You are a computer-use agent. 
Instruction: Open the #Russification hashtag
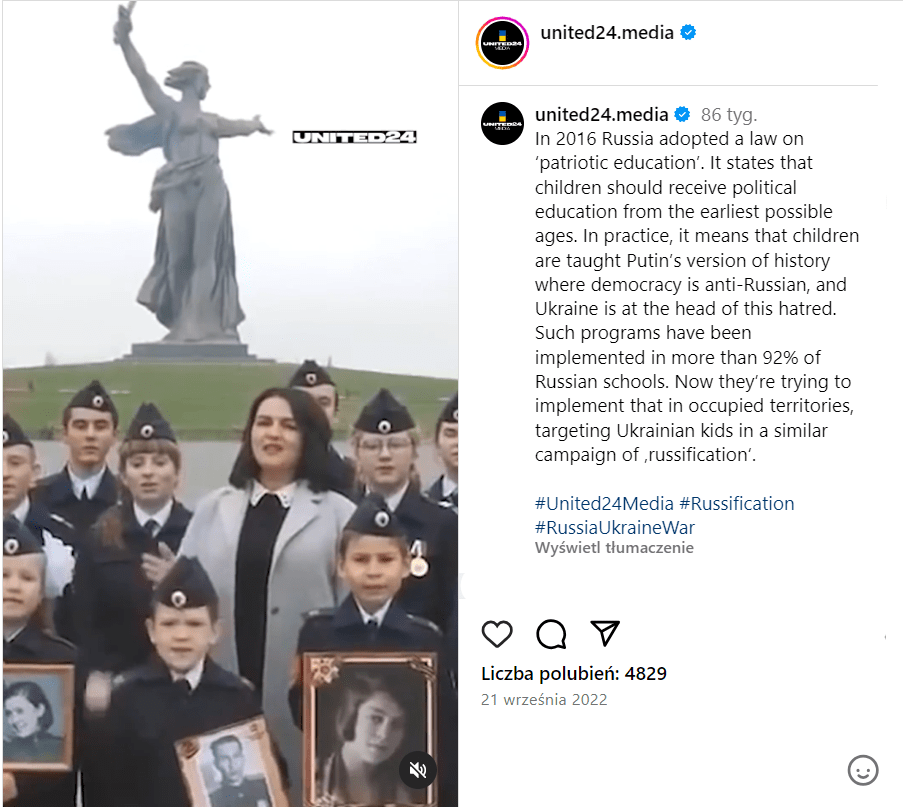[x=737, y=503]
